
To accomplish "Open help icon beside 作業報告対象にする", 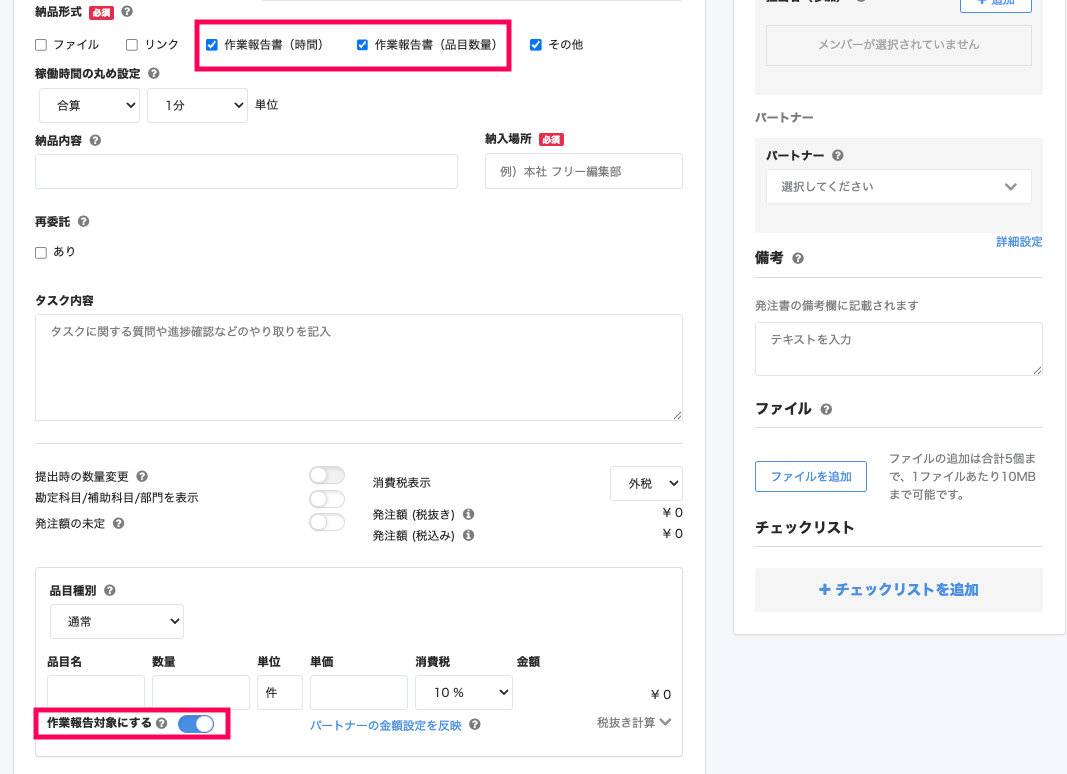I will tap(161, 723).
